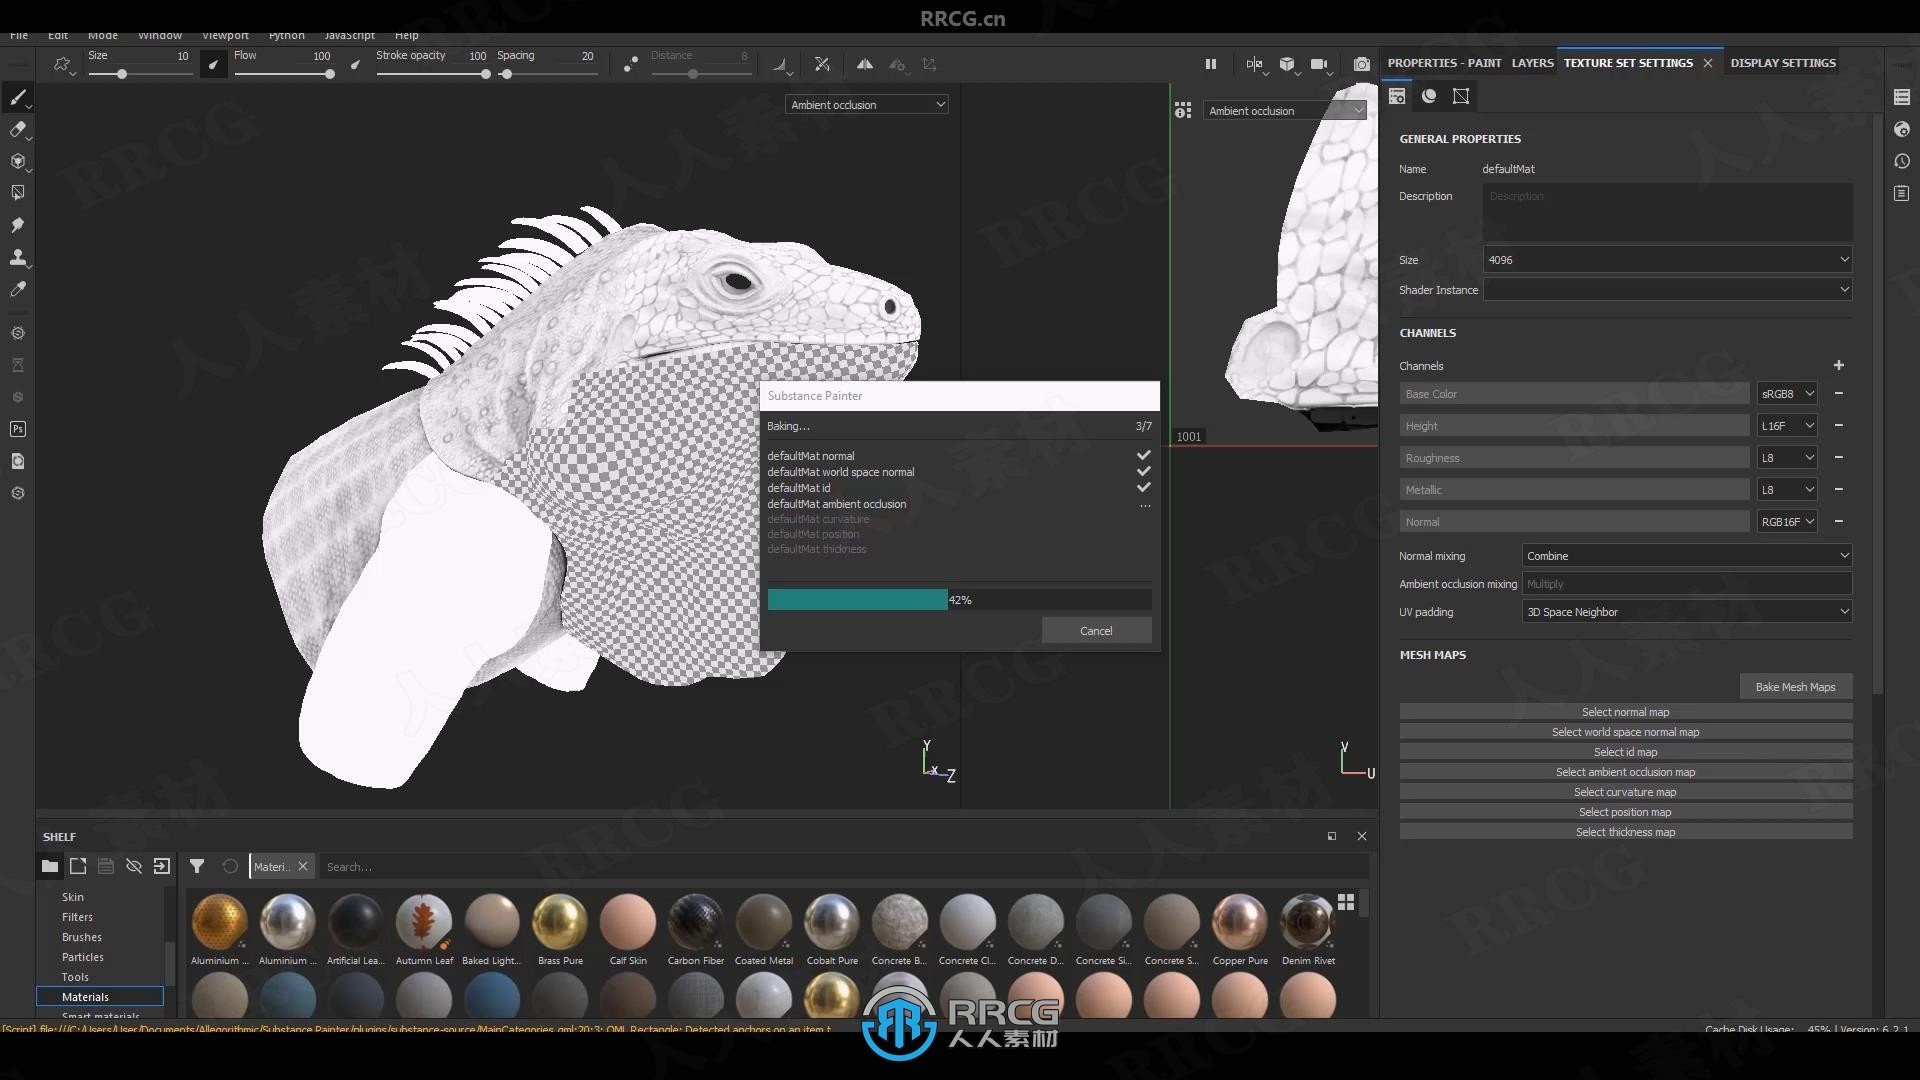Toggle size pen pressure brush button
The height and width of the screenshot is (1080, 1920).
tap(213, 65)
